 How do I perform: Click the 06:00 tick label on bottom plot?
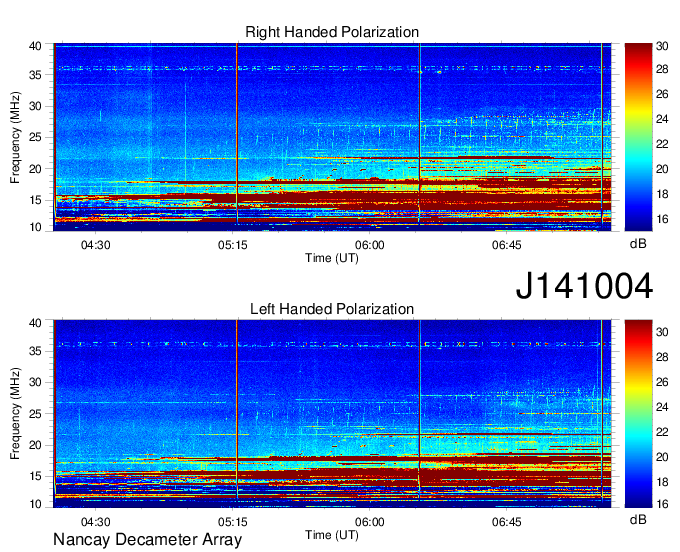[369, 522]
